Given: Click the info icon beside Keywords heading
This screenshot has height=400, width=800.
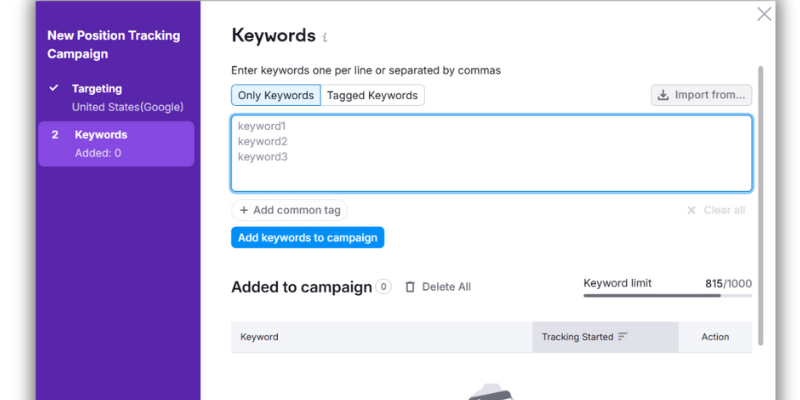Looking at the screenshot, I should click(325, 38).
